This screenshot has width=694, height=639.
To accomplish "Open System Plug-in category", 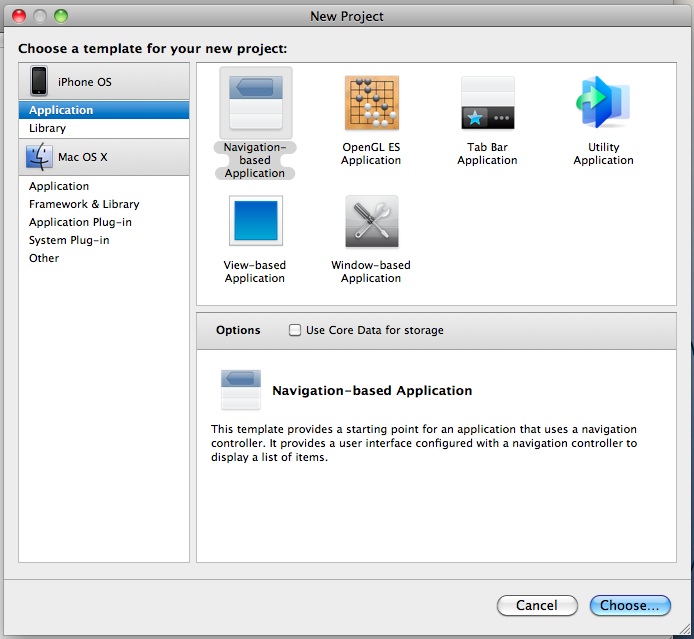I will pyautogui.click(x=104, y=240).
